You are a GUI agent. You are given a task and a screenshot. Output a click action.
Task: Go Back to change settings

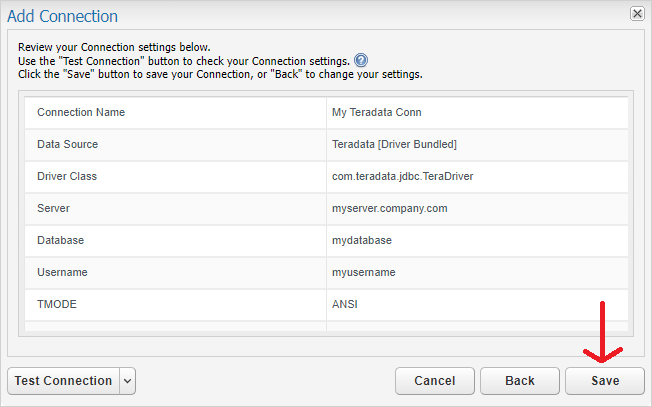(x=520, y=381)
